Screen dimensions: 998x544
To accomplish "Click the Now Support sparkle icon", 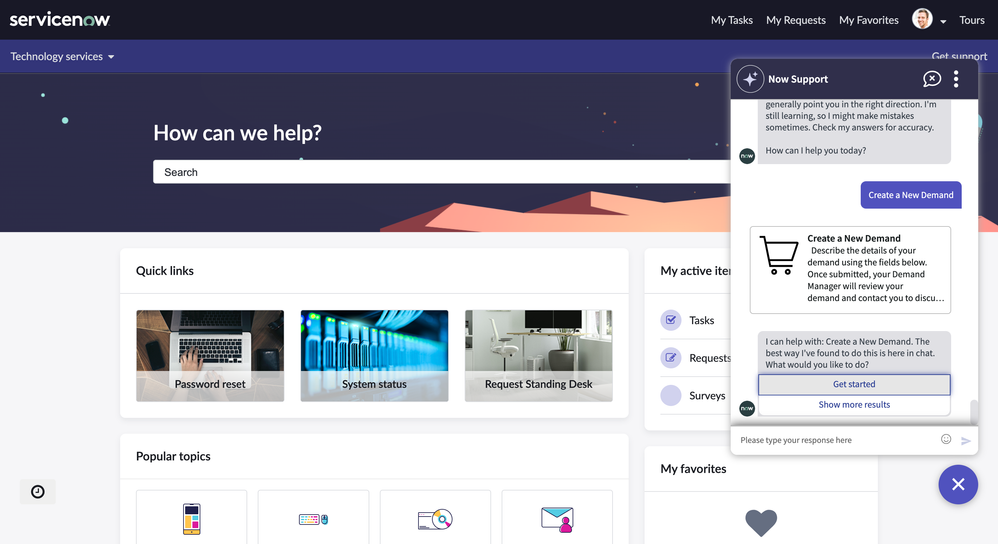I will click(x=750, y=79).
